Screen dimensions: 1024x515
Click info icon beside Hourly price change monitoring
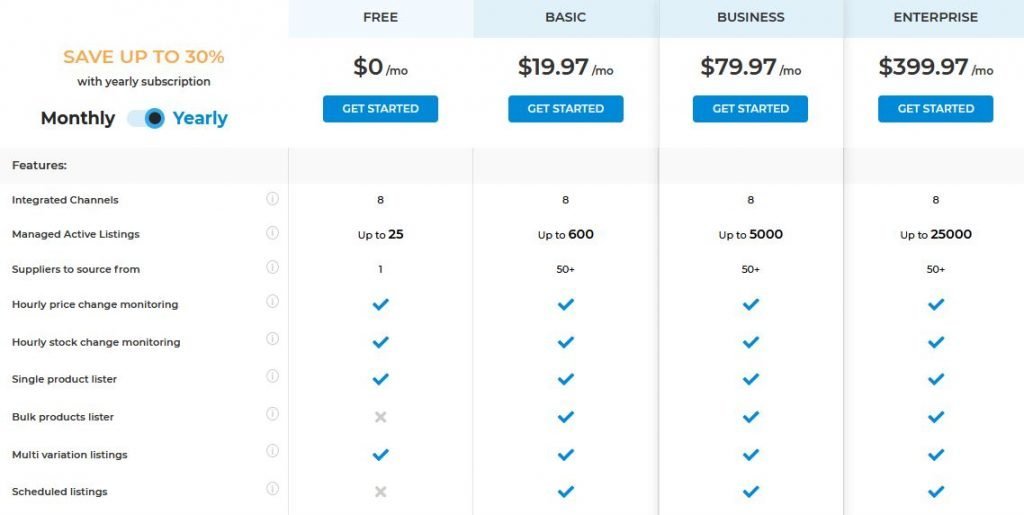tap(272, 302)
